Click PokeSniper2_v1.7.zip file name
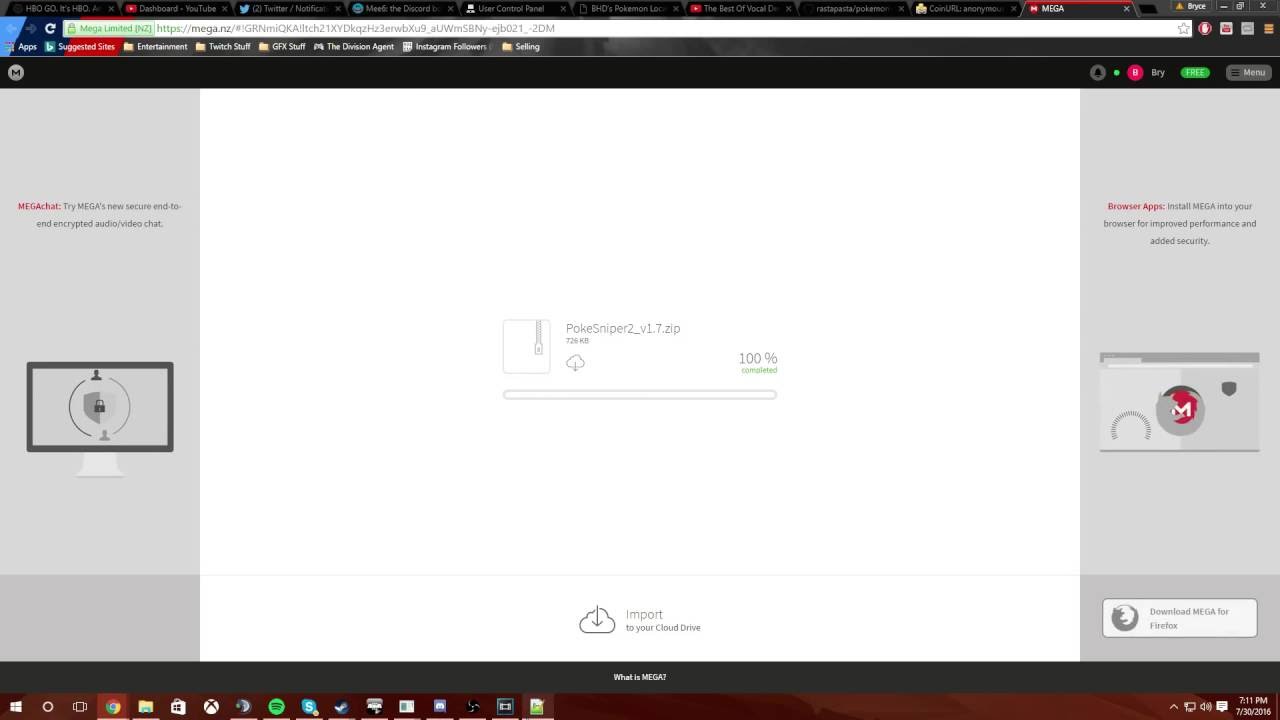1280x720 pixels. click(623, 328)
